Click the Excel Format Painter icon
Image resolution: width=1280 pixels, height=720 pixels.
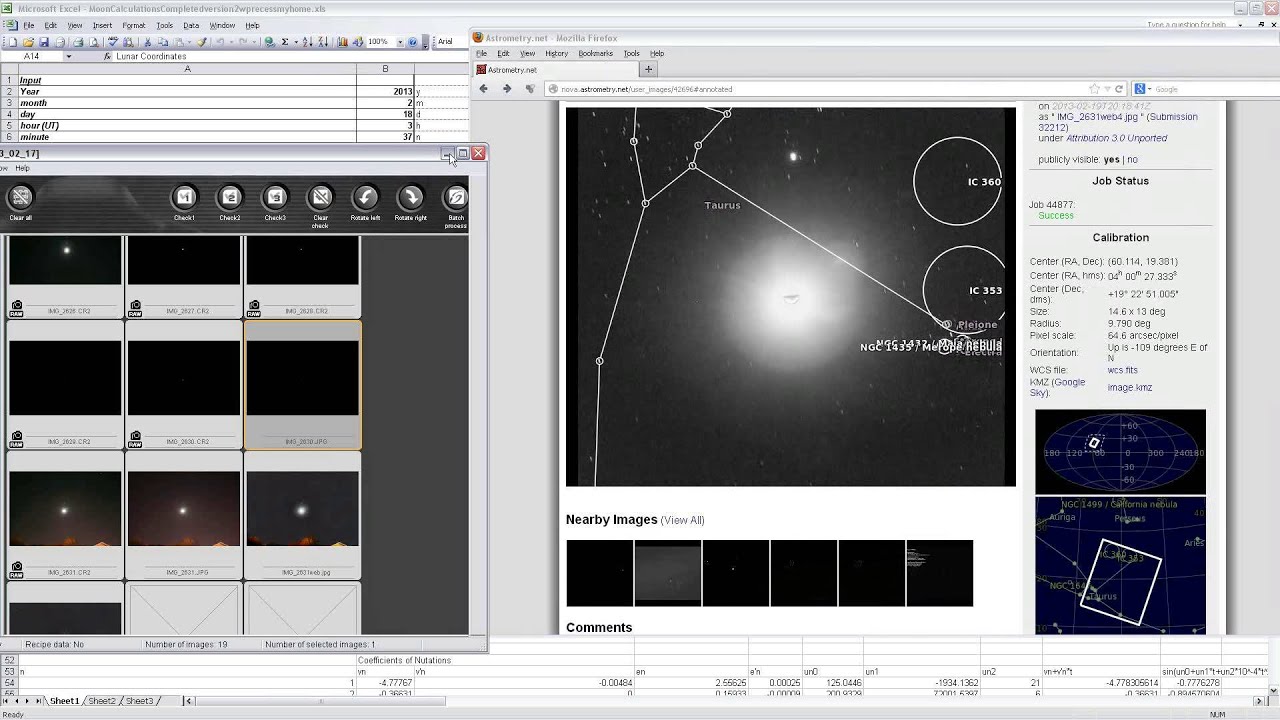[201, 42]
